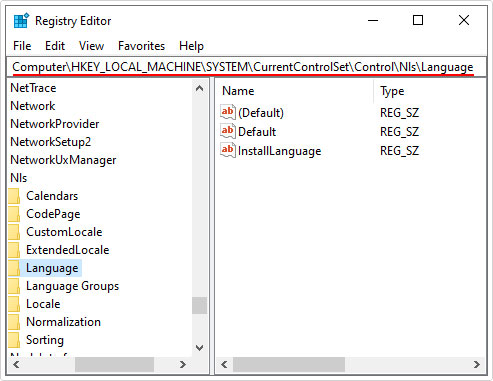The image size is (493, 381).
Task: Click the string icon beside InstallLanguage
Action: tap(228, 150)
